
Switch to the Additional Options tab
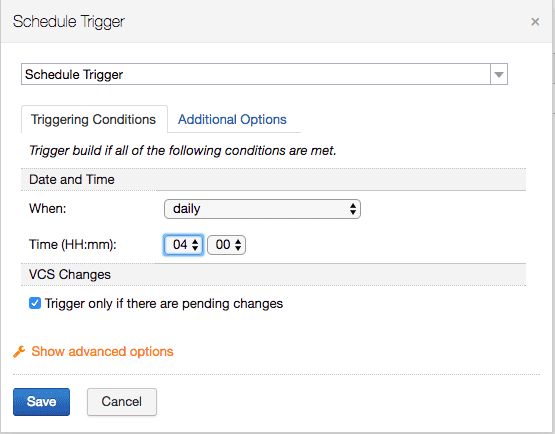tap(232, 119)
